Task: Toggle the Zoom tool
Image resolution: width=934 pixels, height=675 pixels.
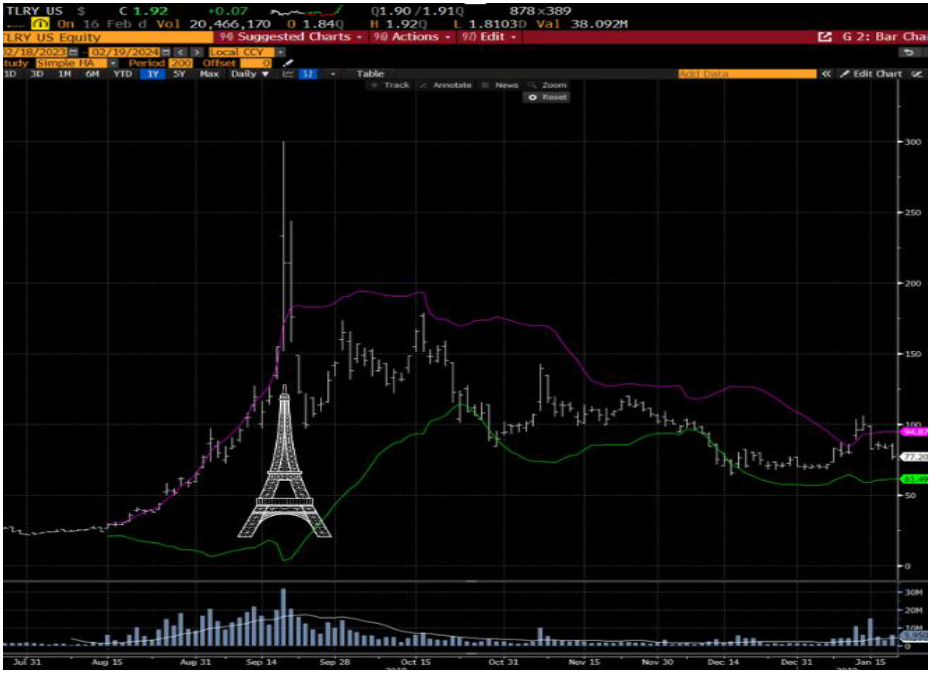Action: 547,86
